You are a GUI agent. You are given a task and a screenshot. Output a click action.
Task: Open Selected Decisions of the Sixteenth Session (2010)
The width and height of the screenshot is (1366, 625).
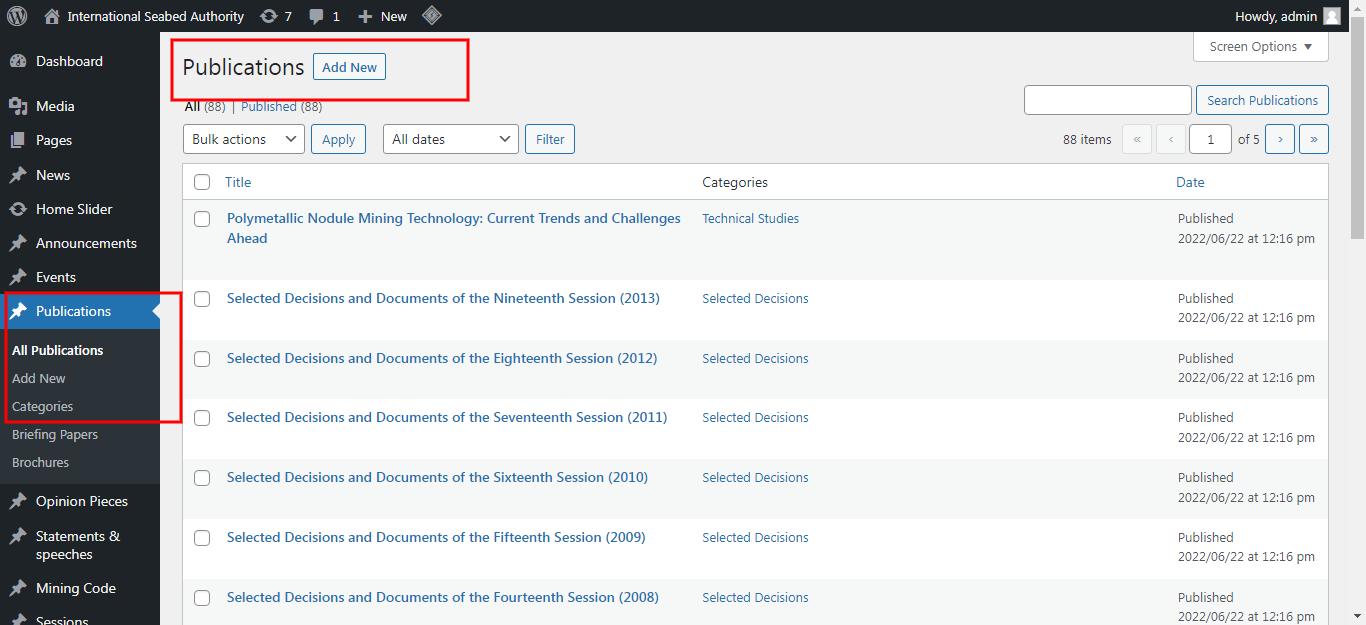tap(437, 477)
